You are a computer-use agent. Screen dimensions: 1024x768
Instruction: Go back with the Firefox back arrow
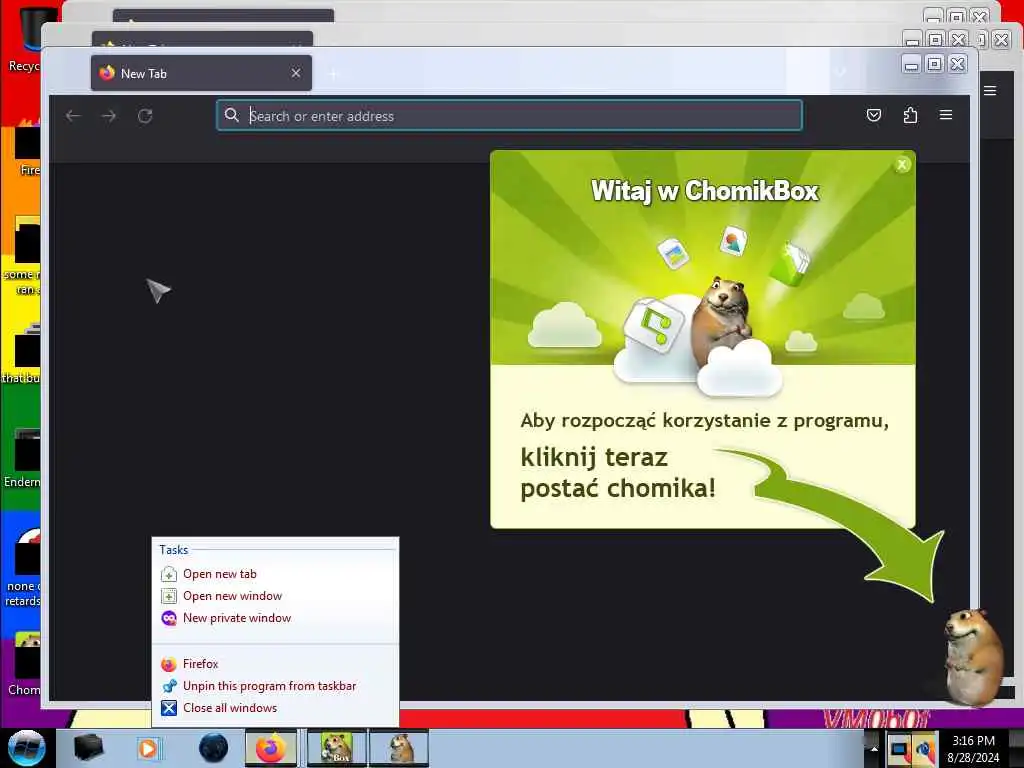click(x=73, y=116)
